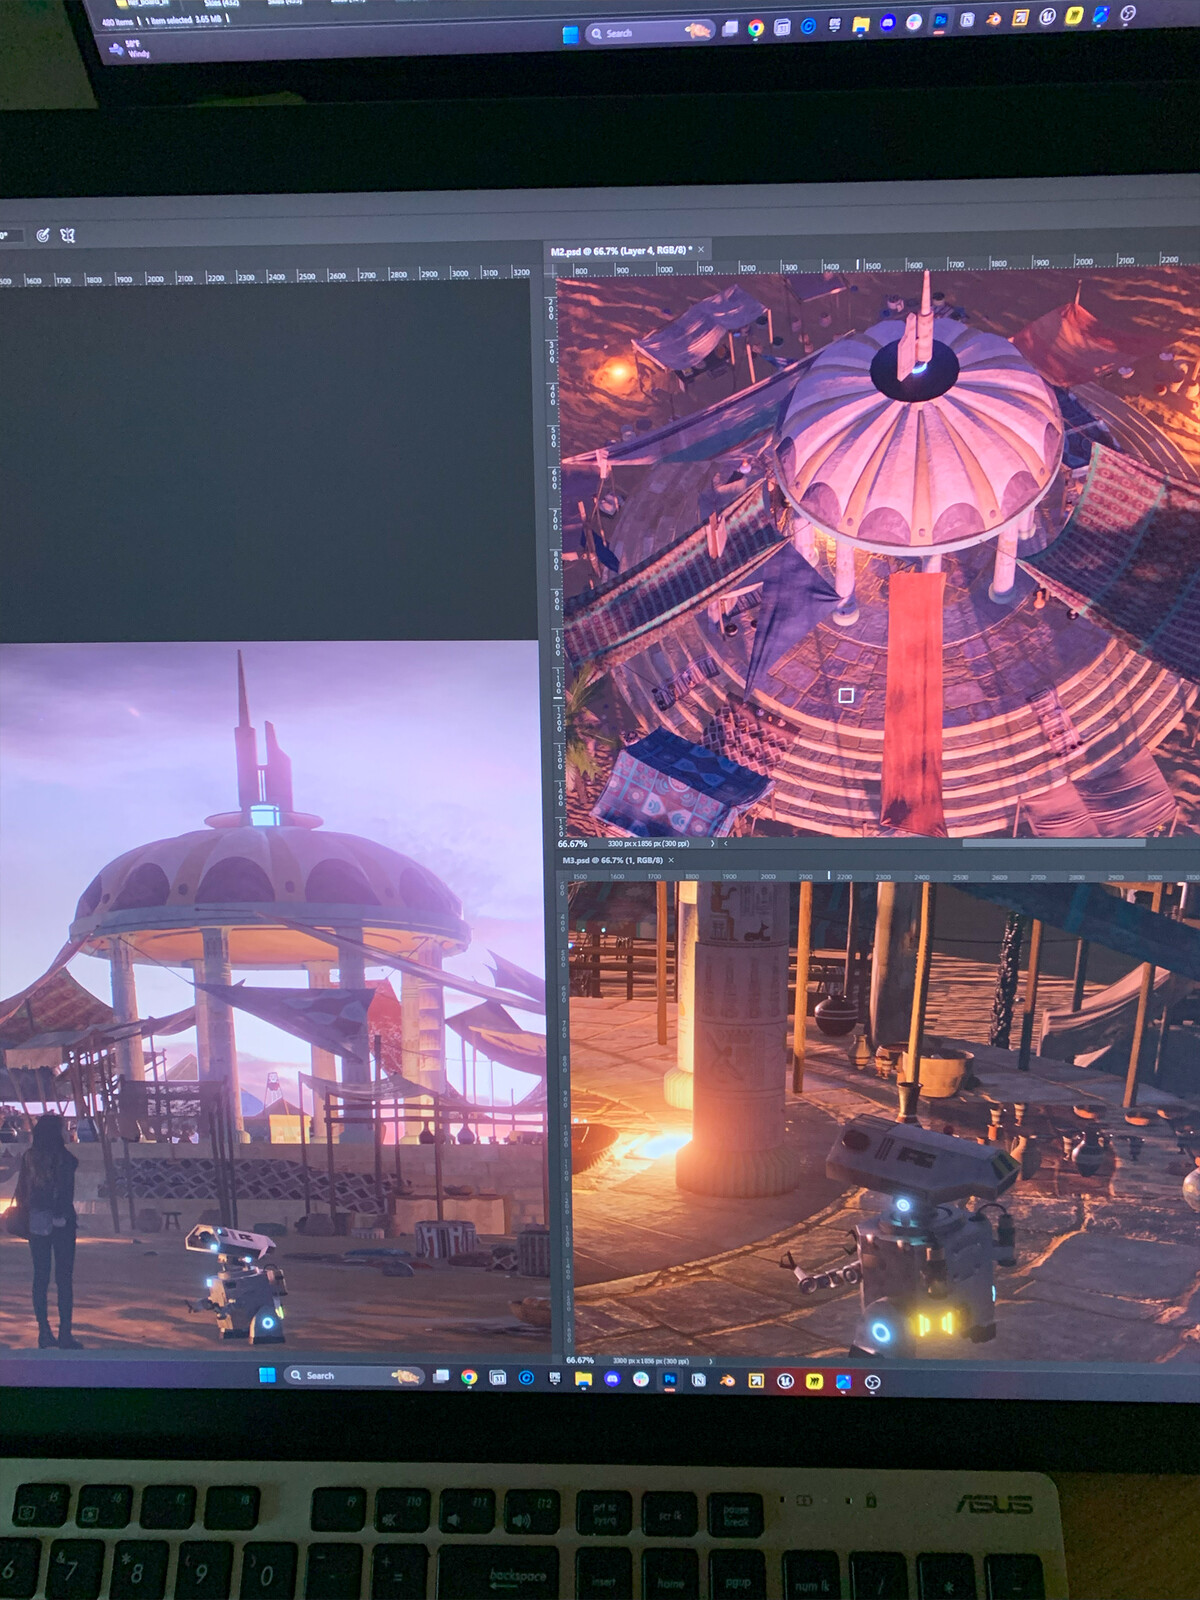
Task: Close the M2.psd document tab
Action: tap(701, 250)
